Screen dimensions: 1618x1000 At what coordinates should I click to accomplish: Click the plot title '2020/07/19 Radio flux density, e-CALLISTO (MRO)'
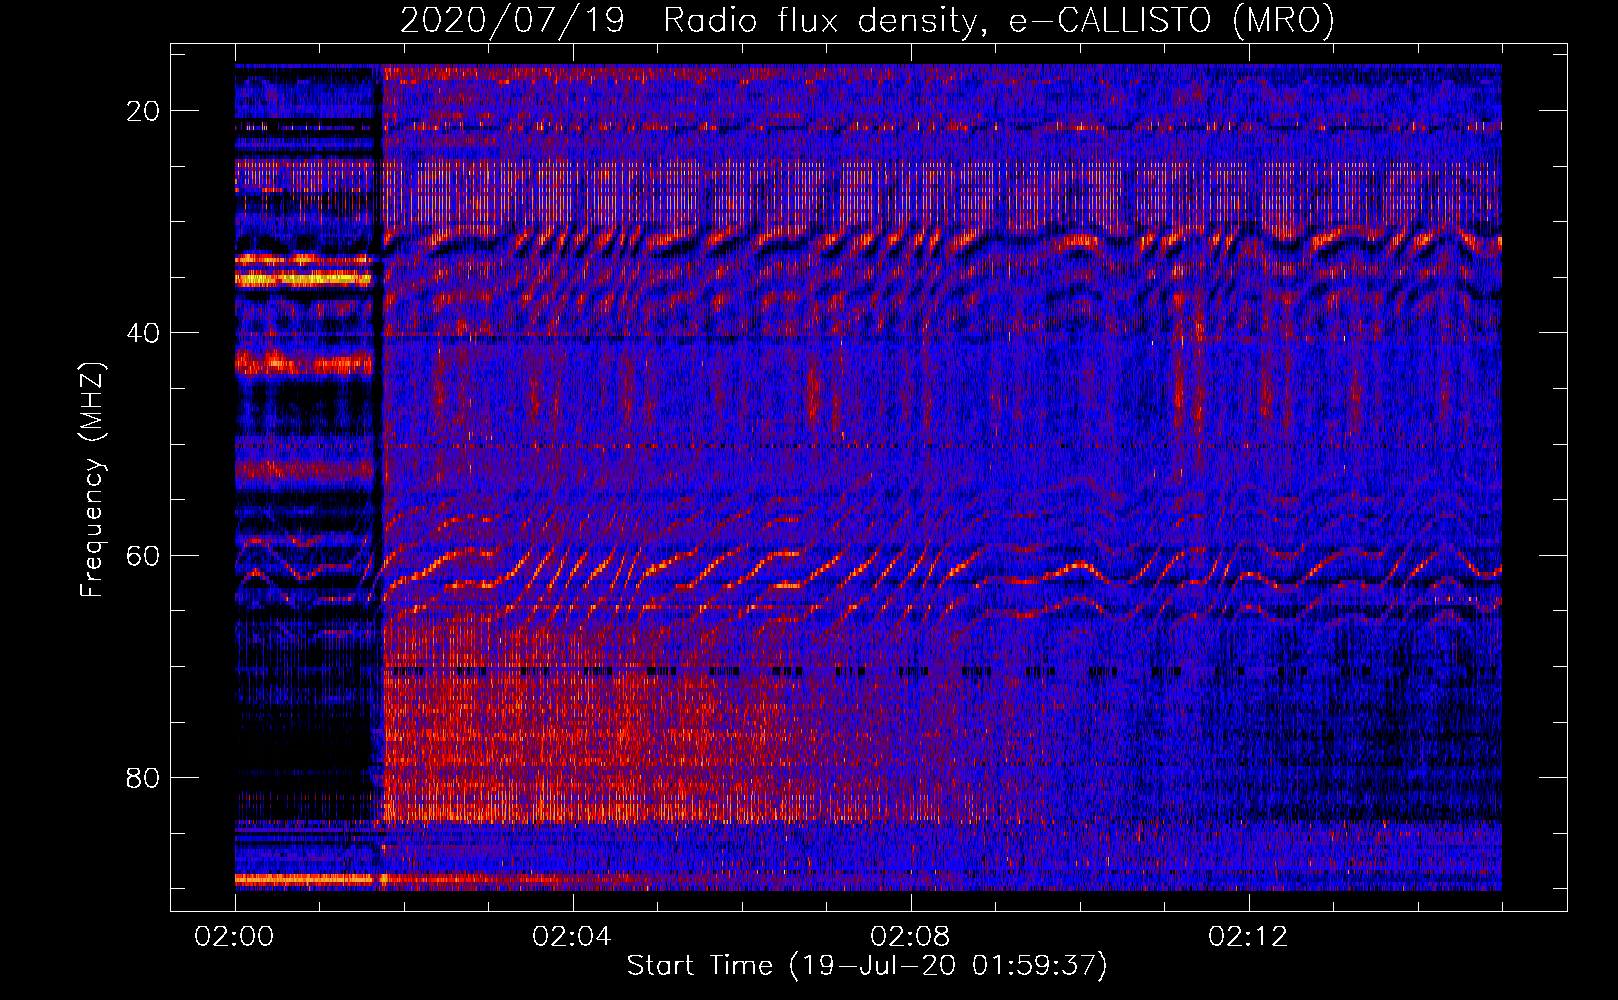(x=867, y=20)
